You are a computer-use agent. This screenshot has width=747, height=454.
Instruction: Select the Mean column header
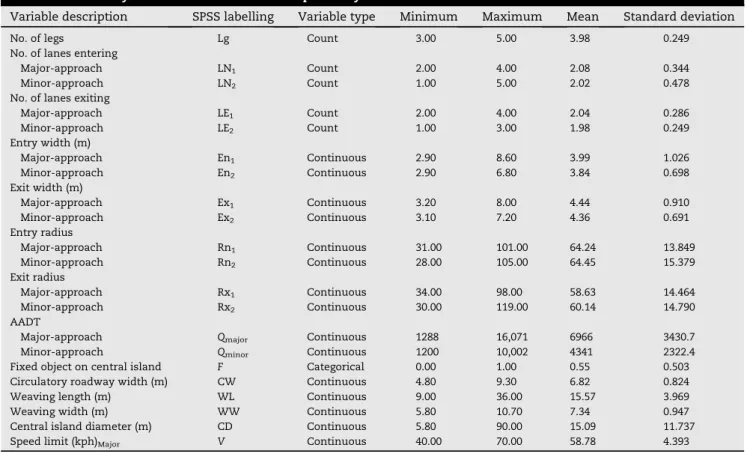pyautogui.click(x=582, y=17)
